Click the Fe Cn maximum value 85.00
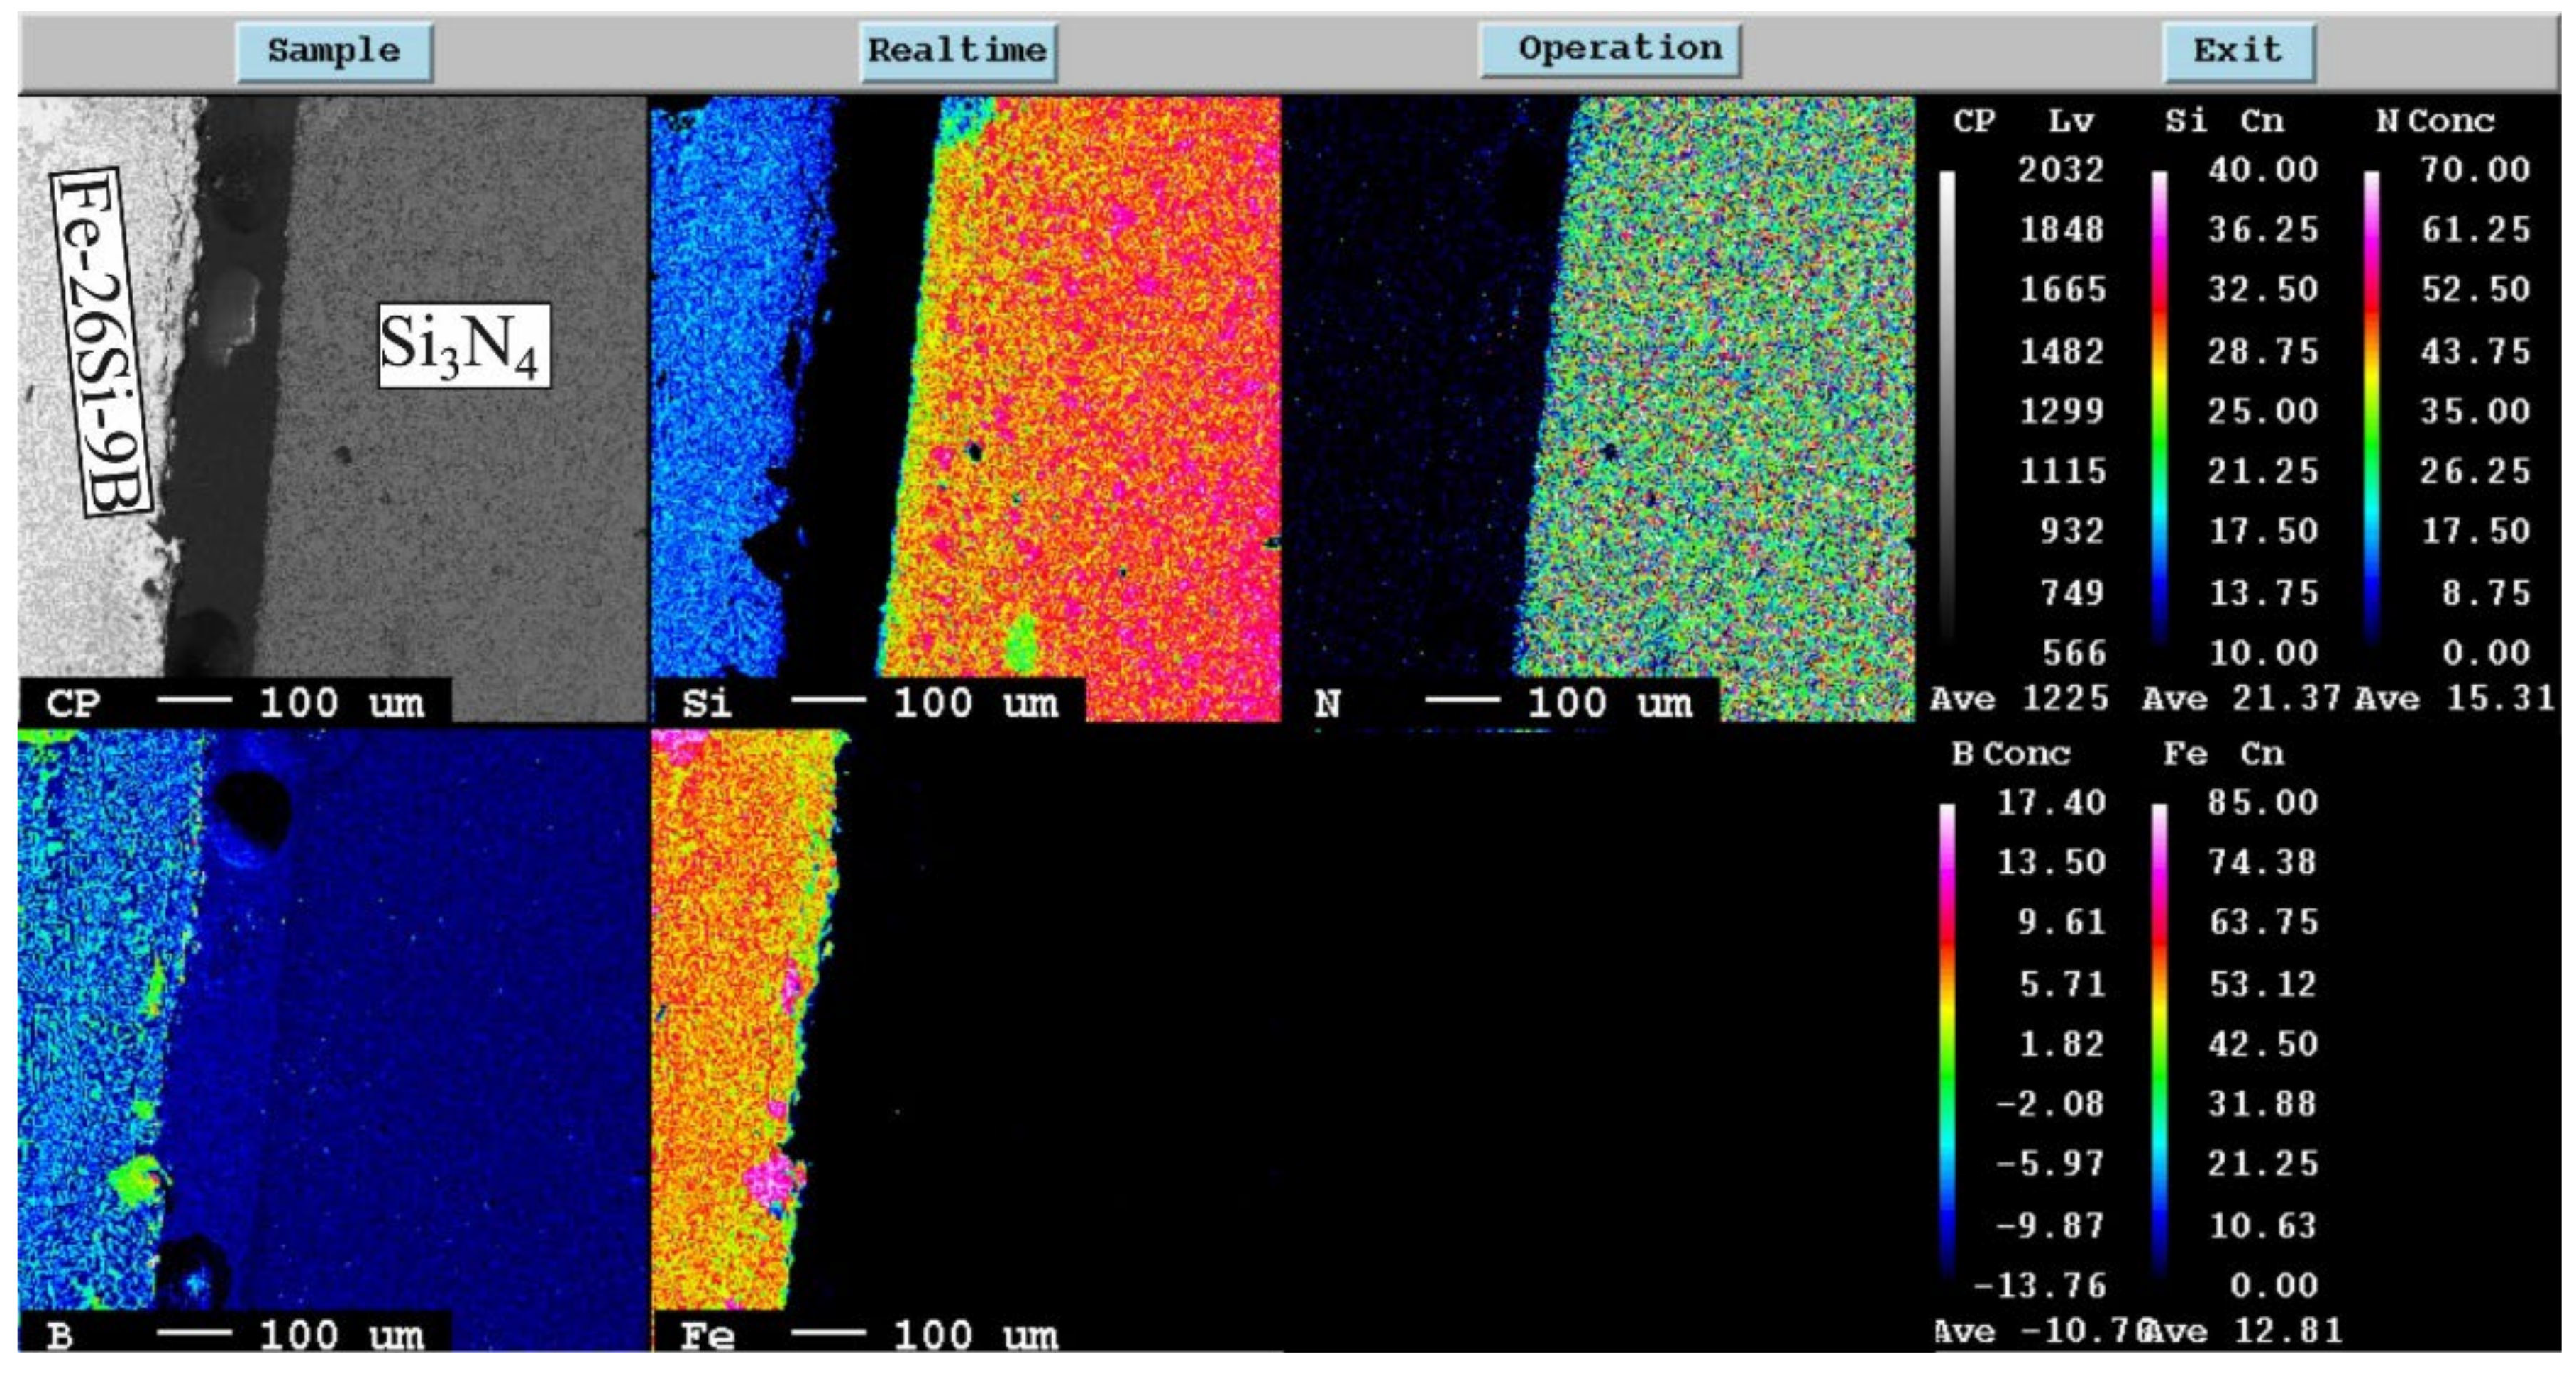 (2262, 803)
